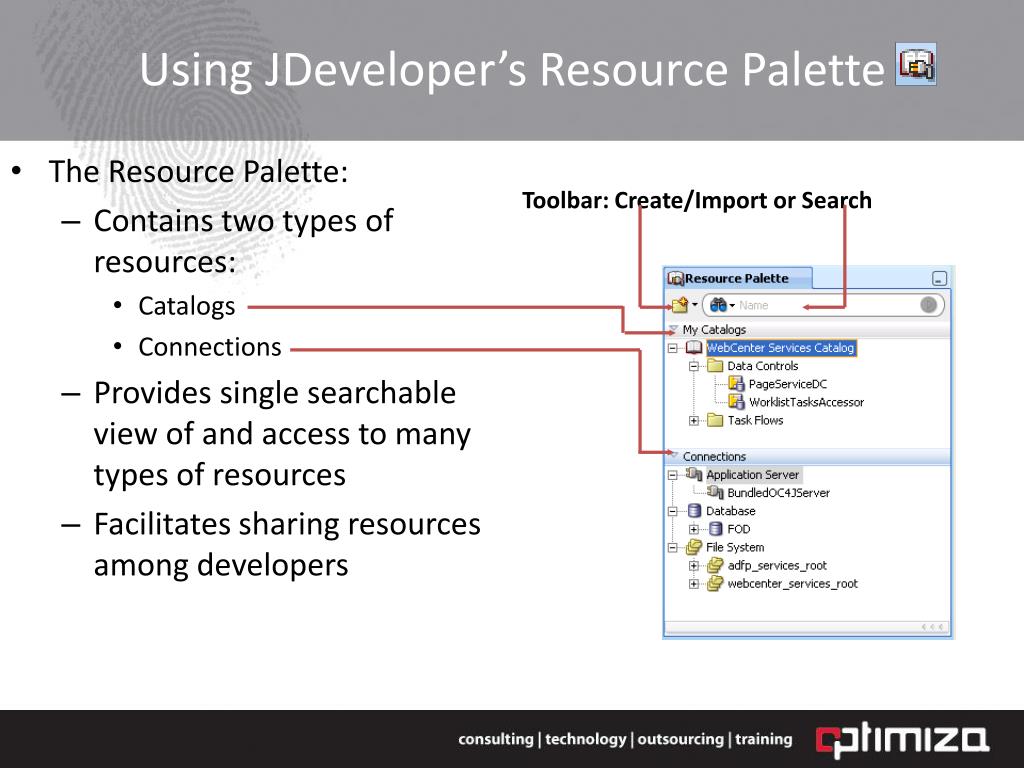
Task: Select Database tree item
Action: [x=730, y=511]
